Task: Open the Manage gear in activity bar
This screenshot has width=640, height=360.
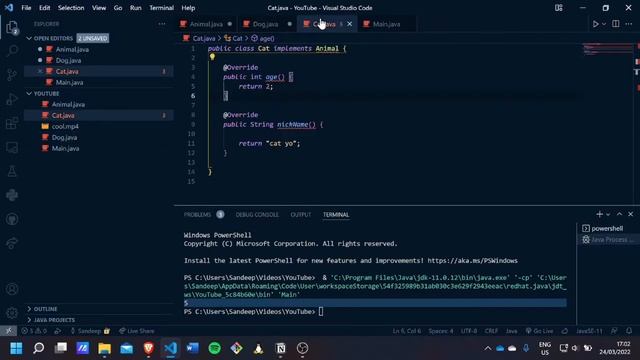Action: click(x=12, y=313)
